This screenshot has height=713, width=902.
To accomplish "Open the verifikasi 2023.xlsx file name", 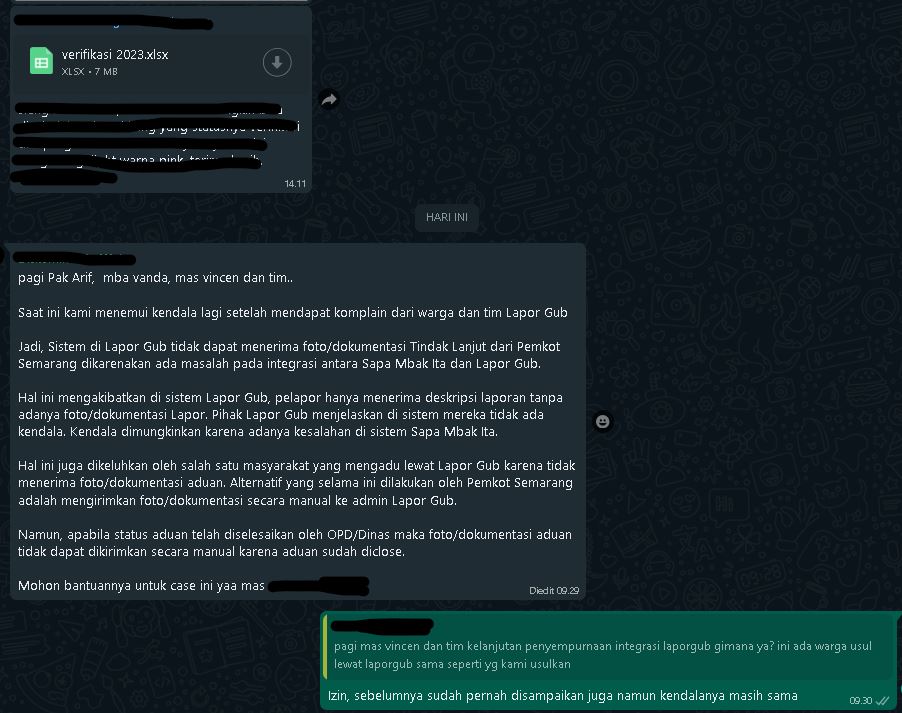I will point(115,55).
